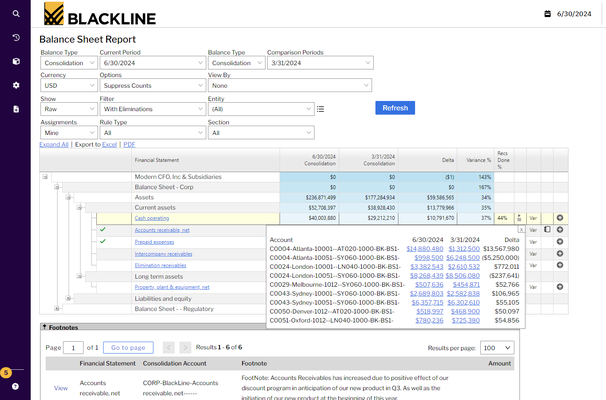Open the history icon in left sidebar

pos(16,38)
